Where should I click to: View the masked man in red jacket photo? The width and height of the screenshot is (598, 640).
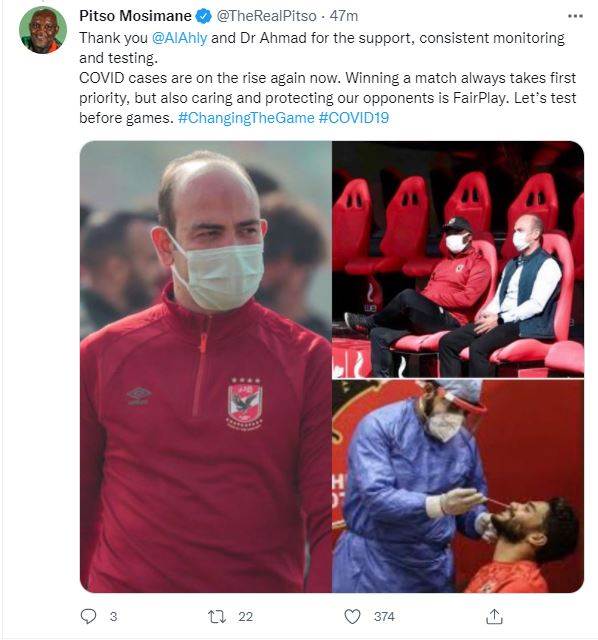click(x=206, y=367)
